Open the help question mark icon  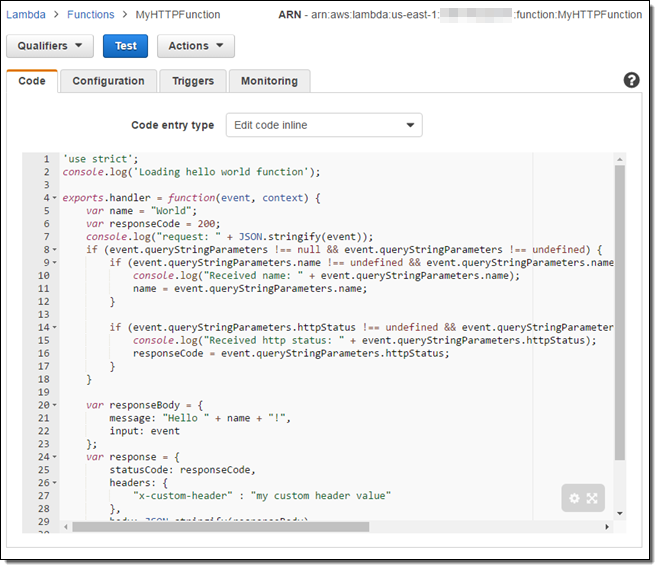click(631, 80)
